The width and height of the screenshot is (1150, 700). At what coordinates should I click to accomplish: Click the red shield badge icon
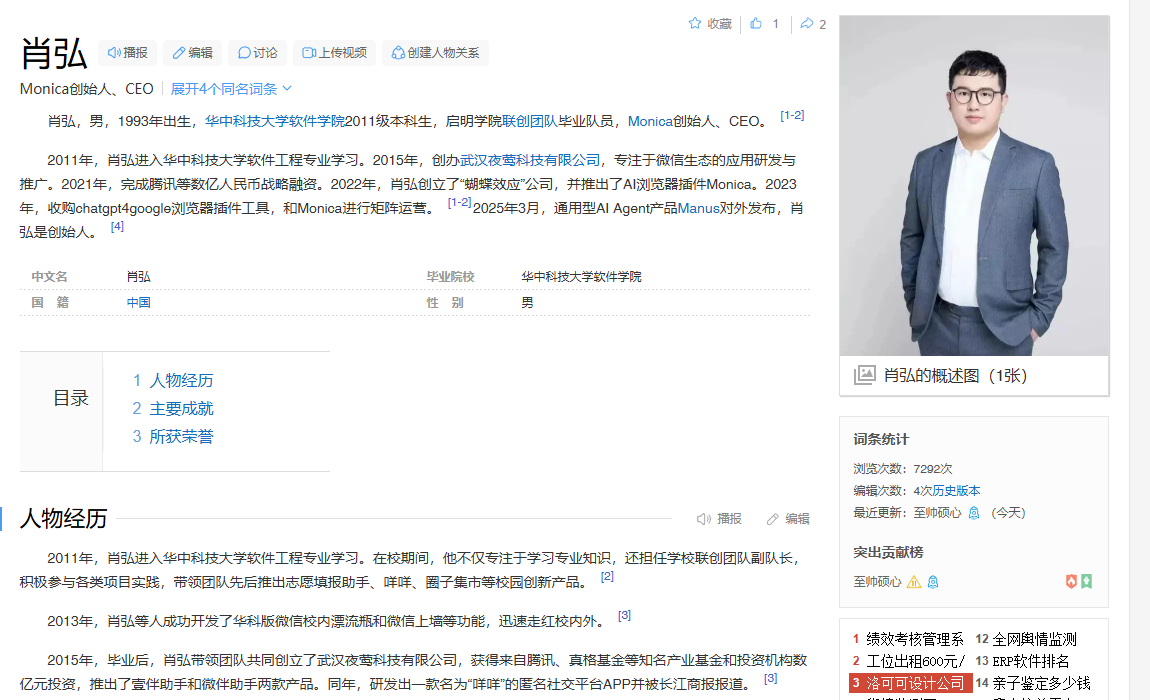pyautogui.click(x=1072, y=581)
